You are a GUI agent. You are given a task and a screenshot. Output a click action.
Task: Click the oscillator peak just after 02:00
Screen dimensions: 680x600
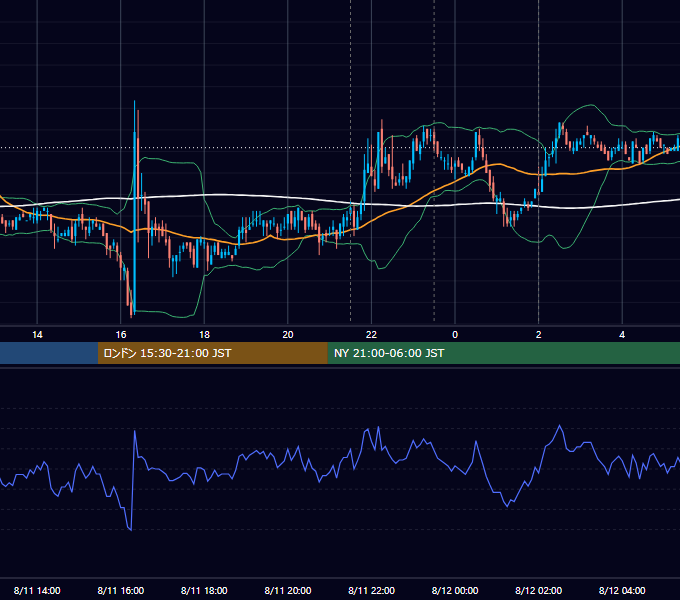tap(560, 426)
